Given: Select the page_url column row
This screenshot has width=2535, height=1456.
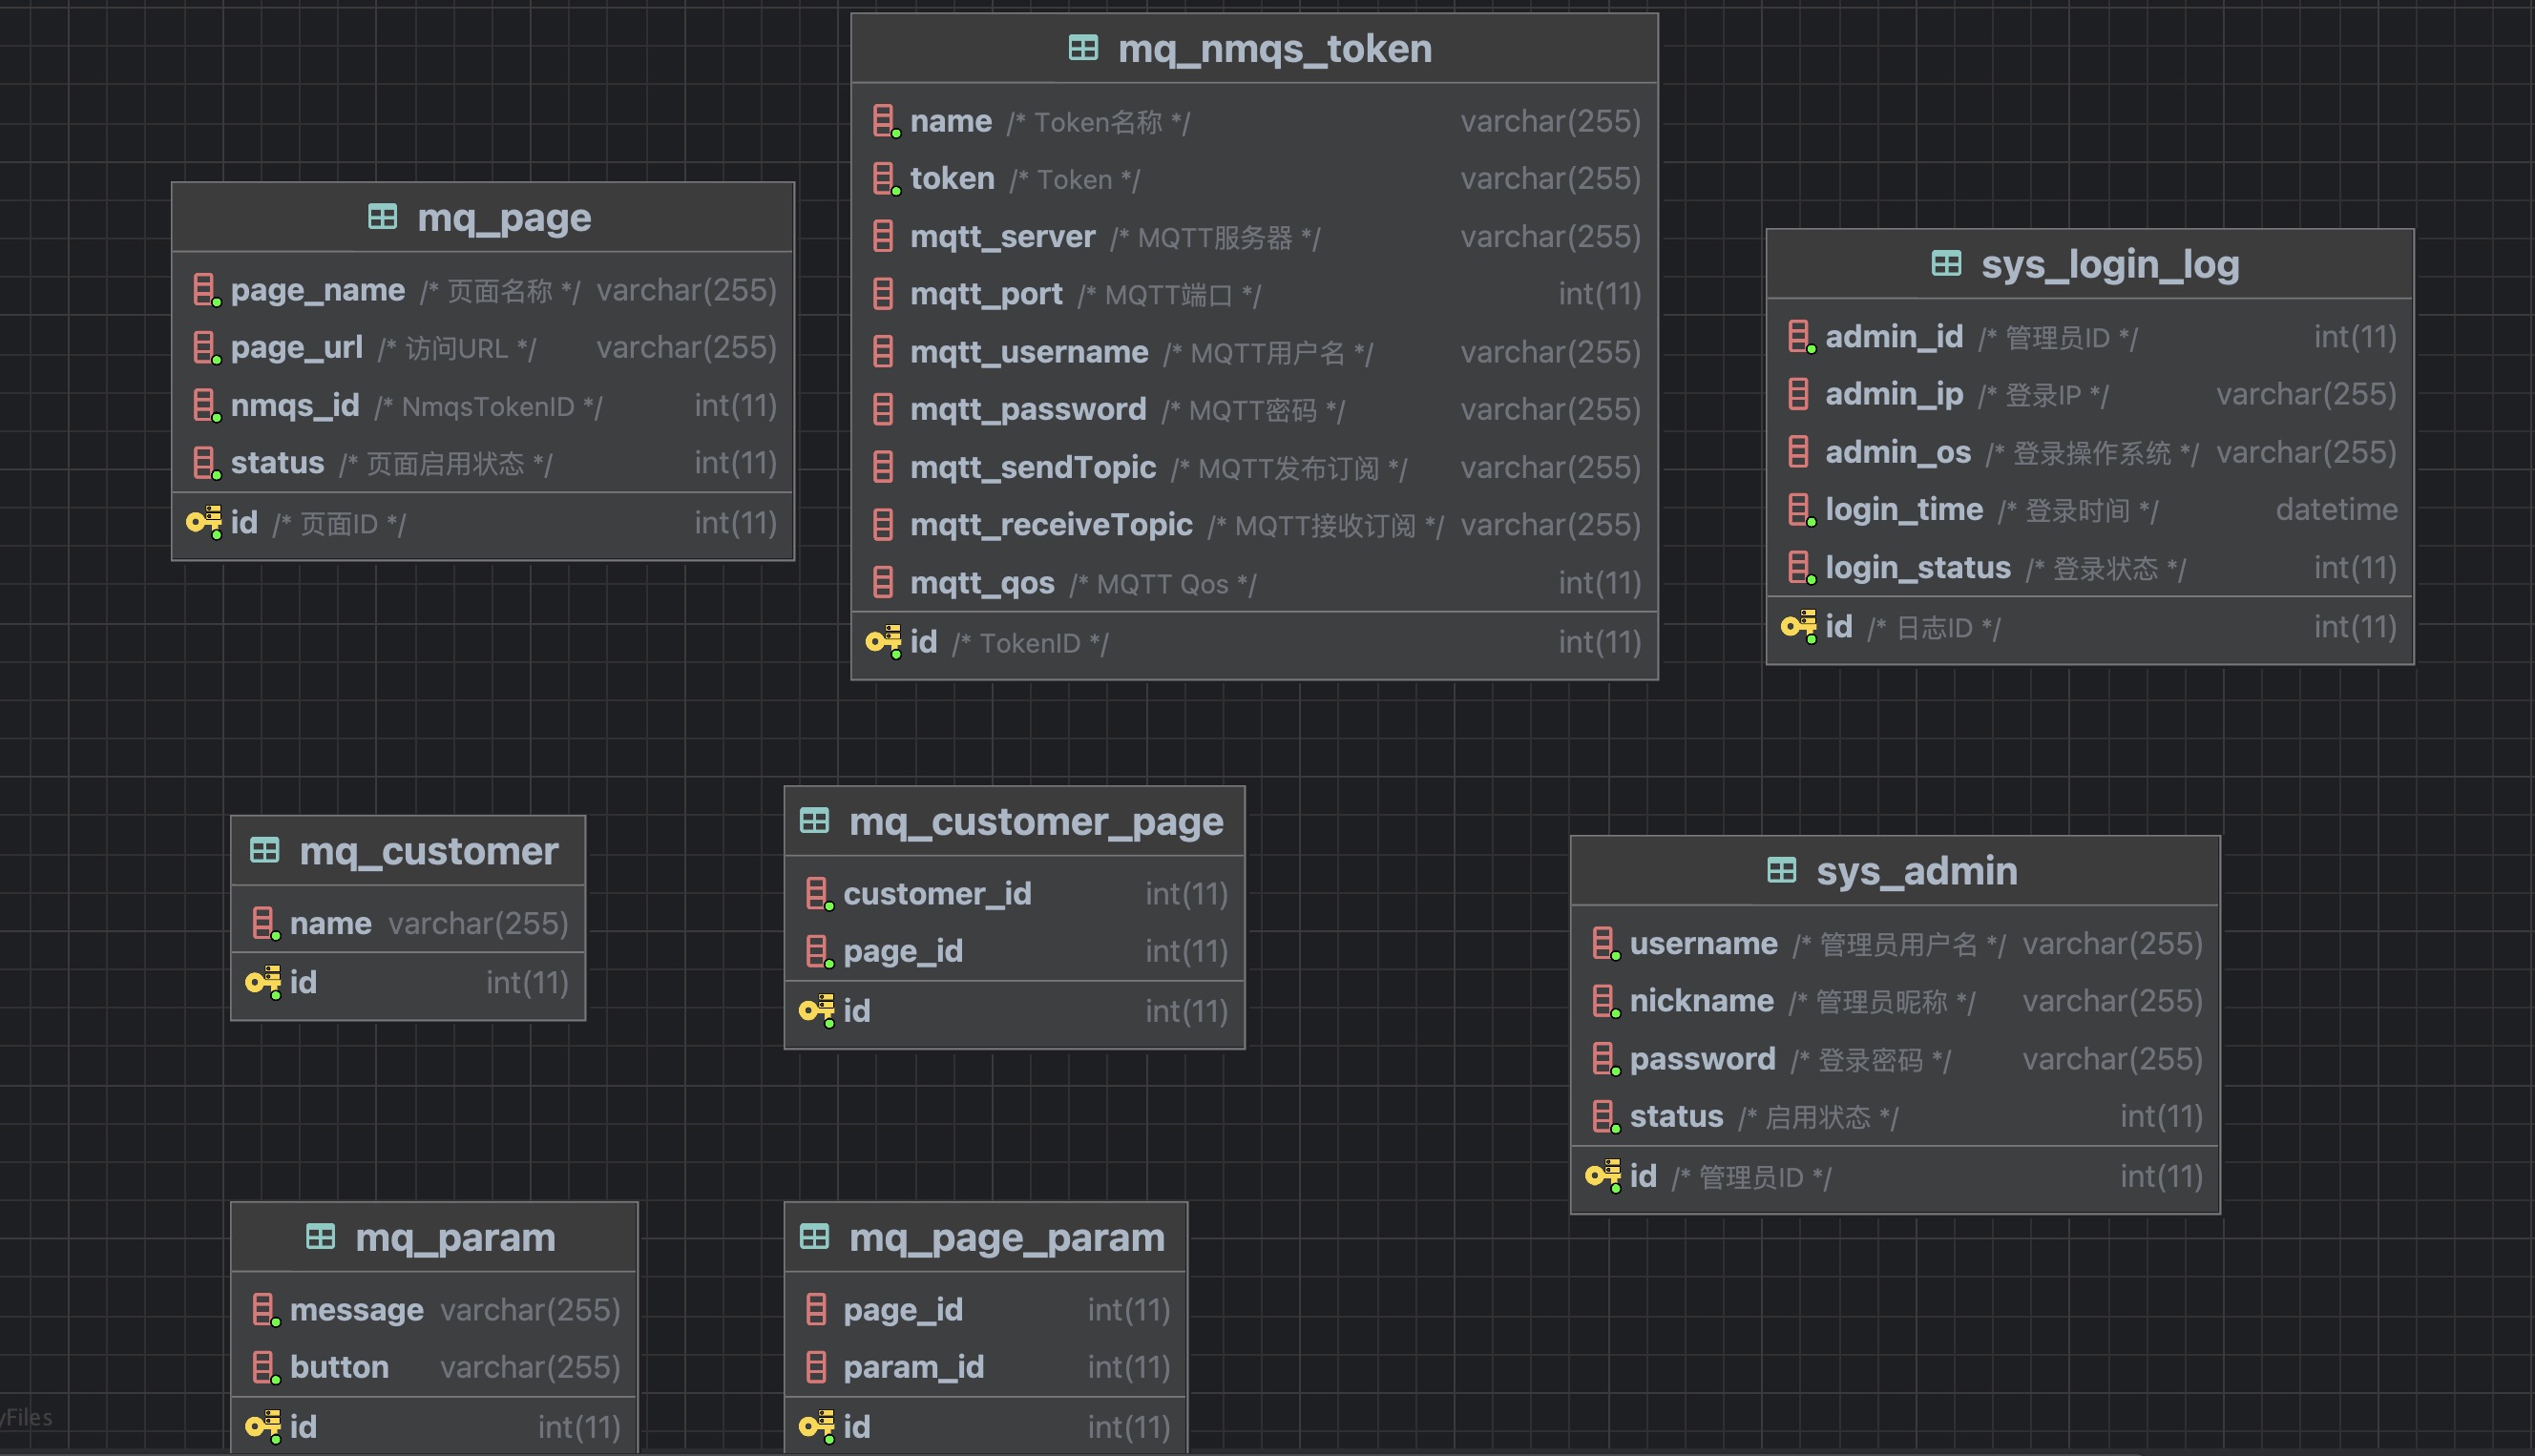Looking at the screenshot, I should (x=483, y=348).
